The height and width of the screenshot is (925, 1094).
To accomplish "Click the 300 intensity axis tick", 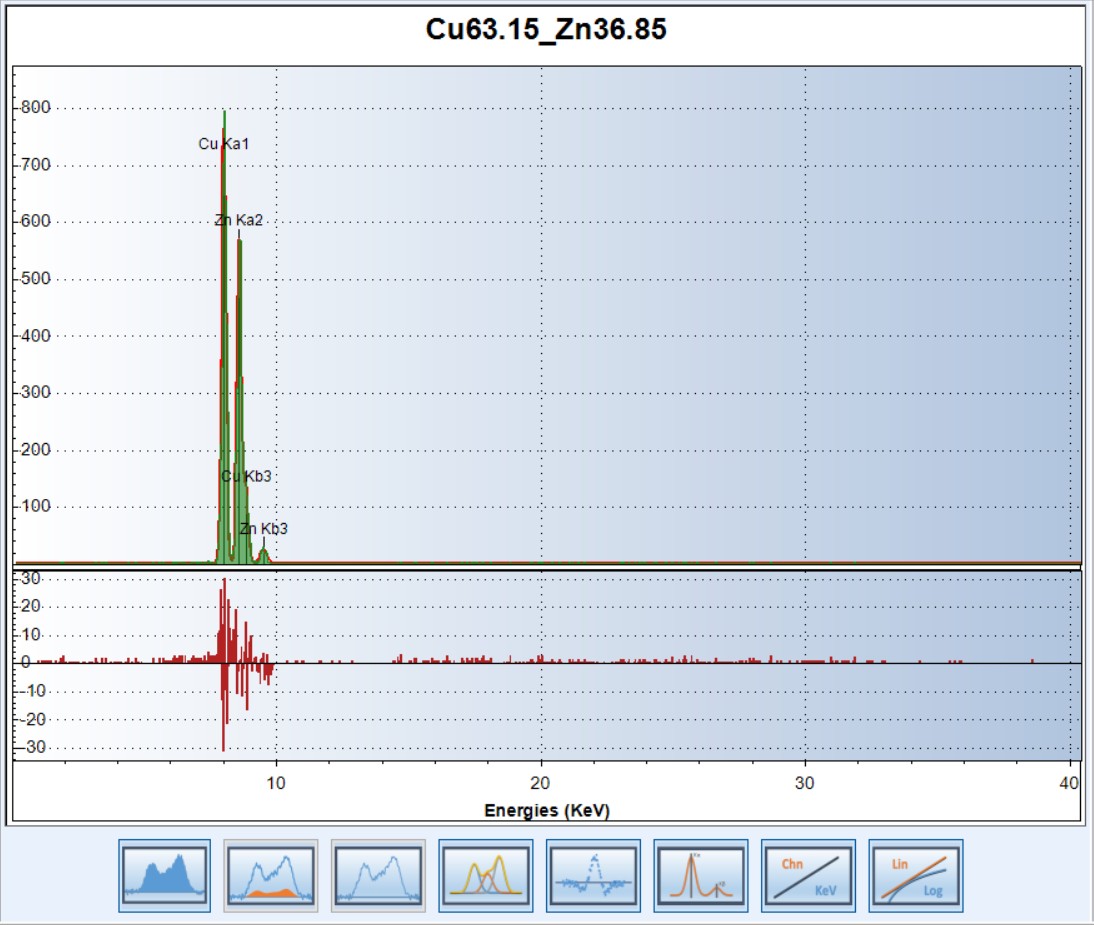I will (36, 392).
